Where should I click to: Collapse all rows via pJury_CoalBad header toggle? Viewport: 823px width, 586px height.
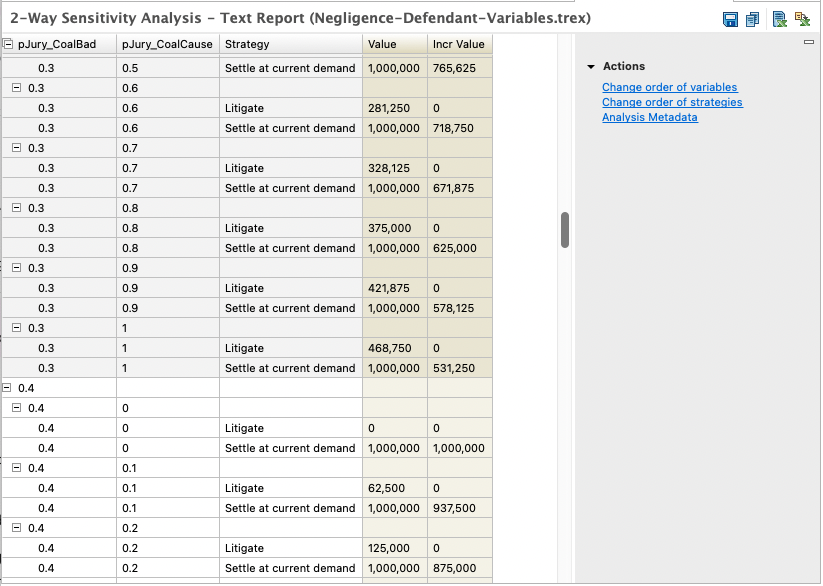8,45
